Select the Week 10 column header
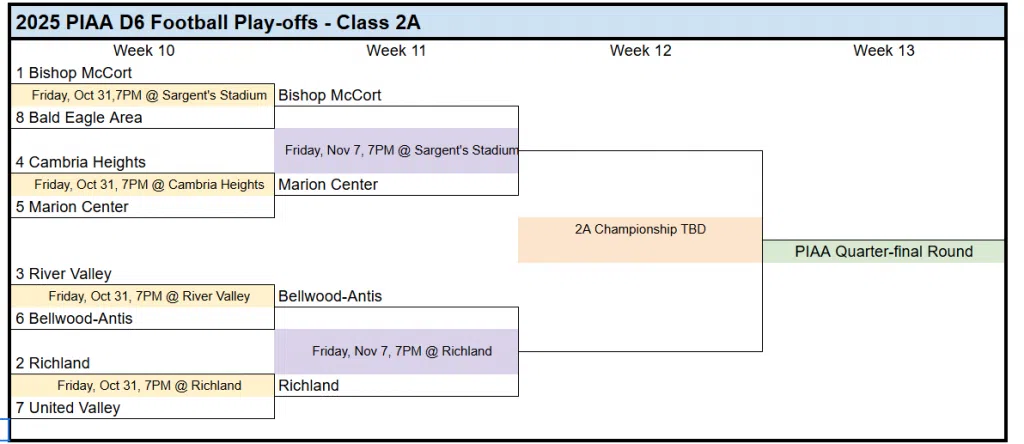Screen dimensions: 1024x444 pos(143,51)
